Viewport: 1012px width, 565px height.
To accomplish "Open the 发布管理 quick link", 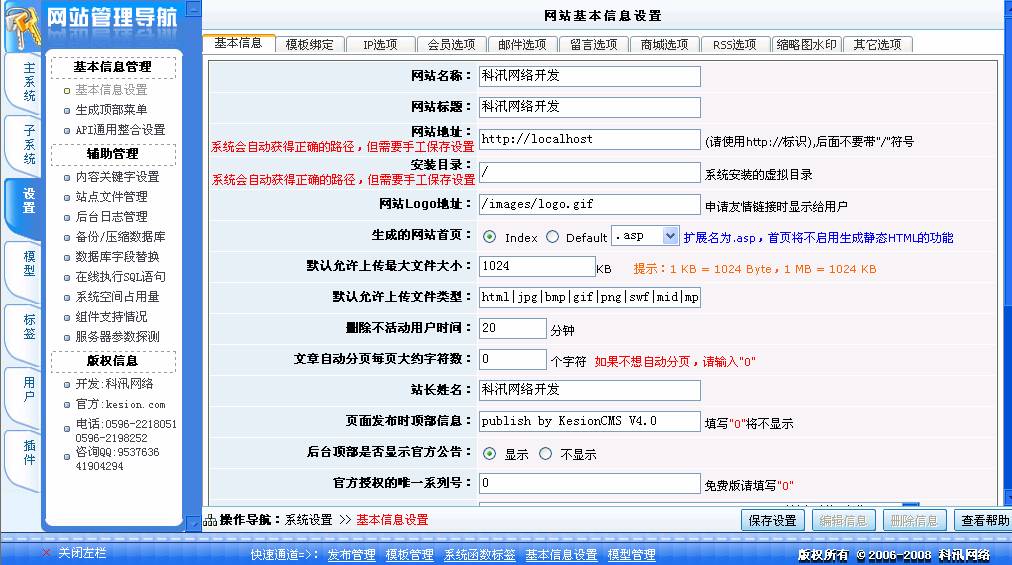I will pos(351,555).
